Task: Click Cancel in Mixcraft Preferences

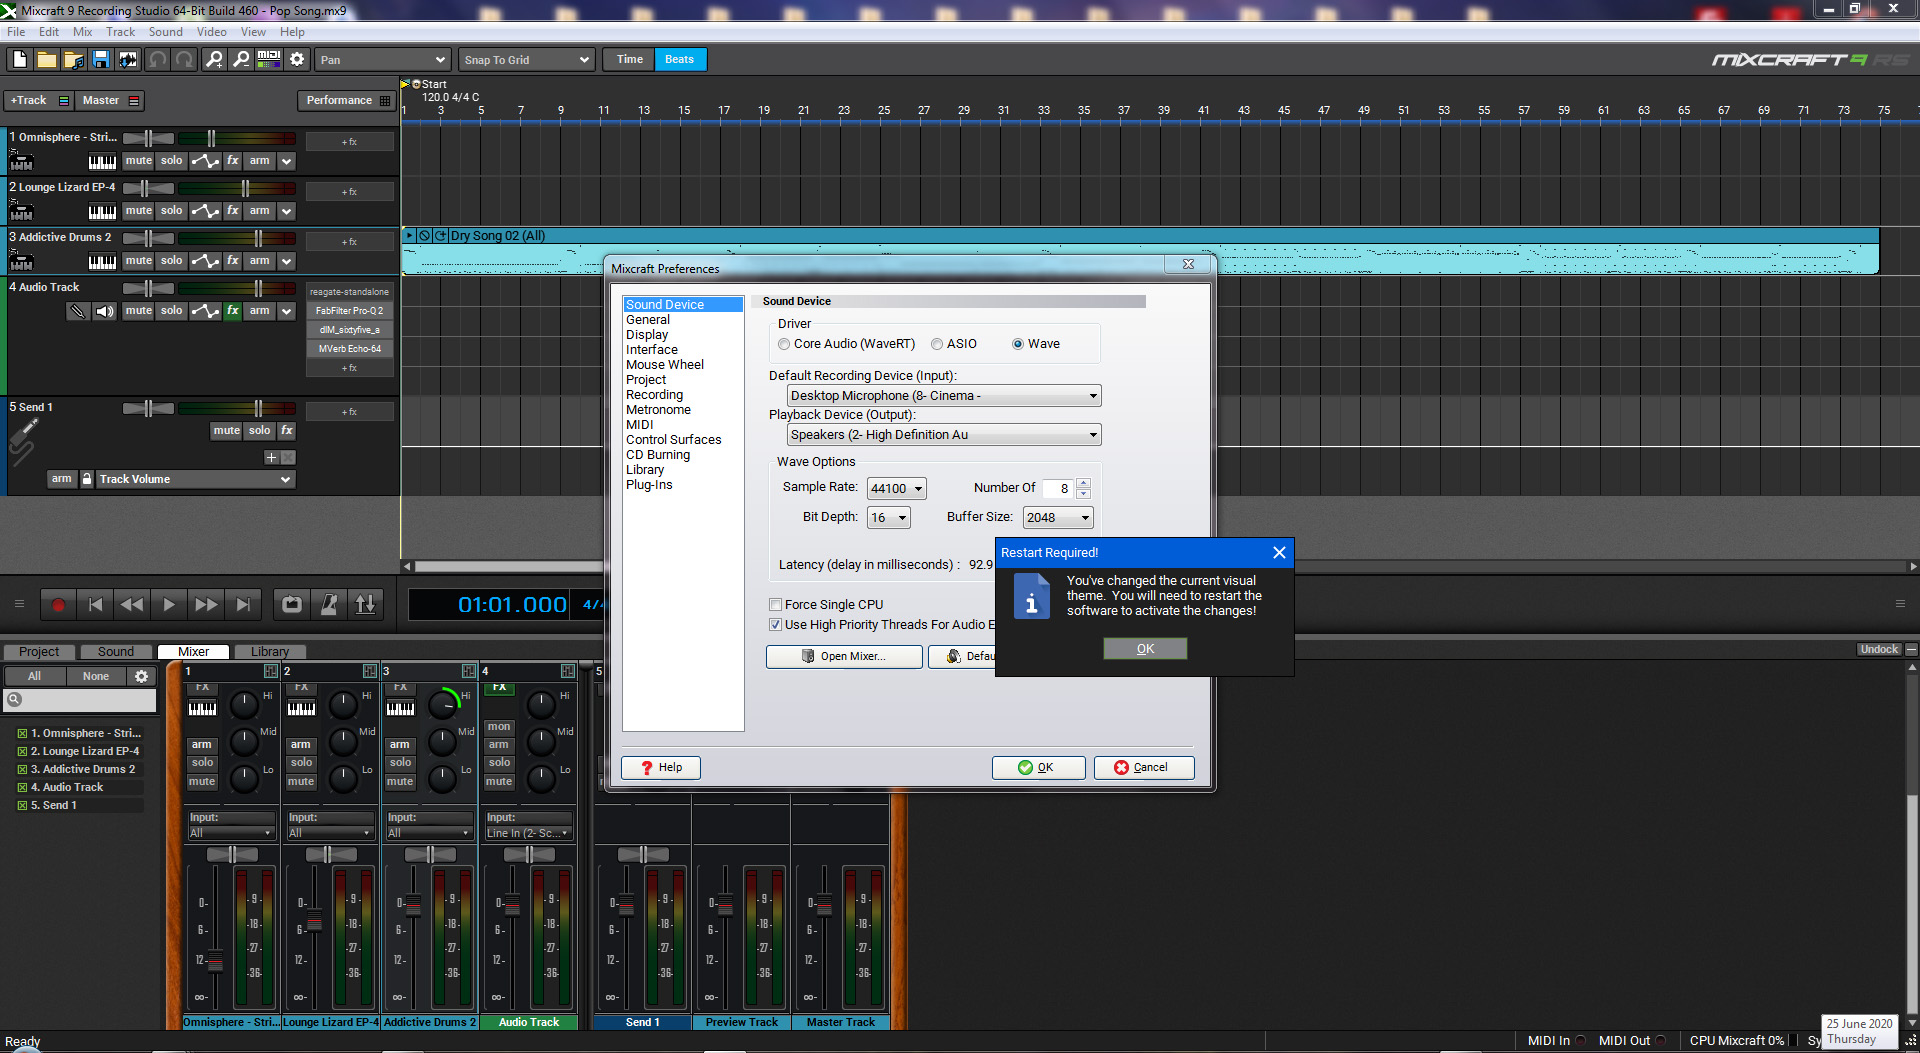Action: 1144,768
